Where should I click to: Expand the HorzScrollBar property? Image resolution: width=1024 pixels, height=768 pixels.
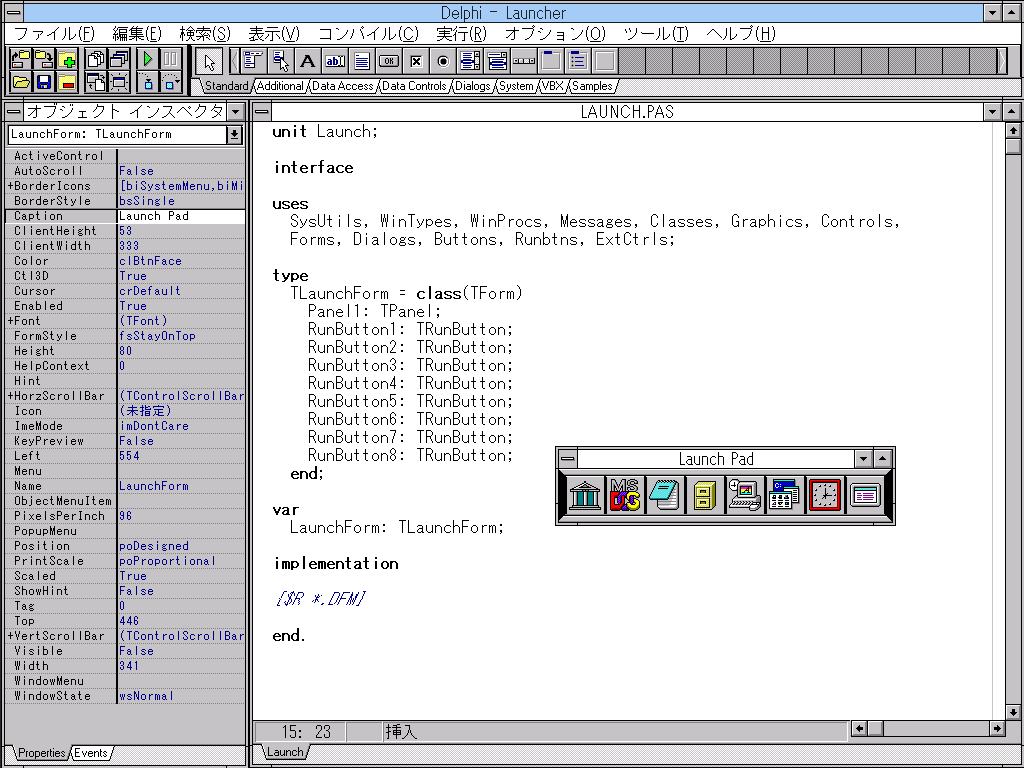pyautogui.click(x=11, y=396)
